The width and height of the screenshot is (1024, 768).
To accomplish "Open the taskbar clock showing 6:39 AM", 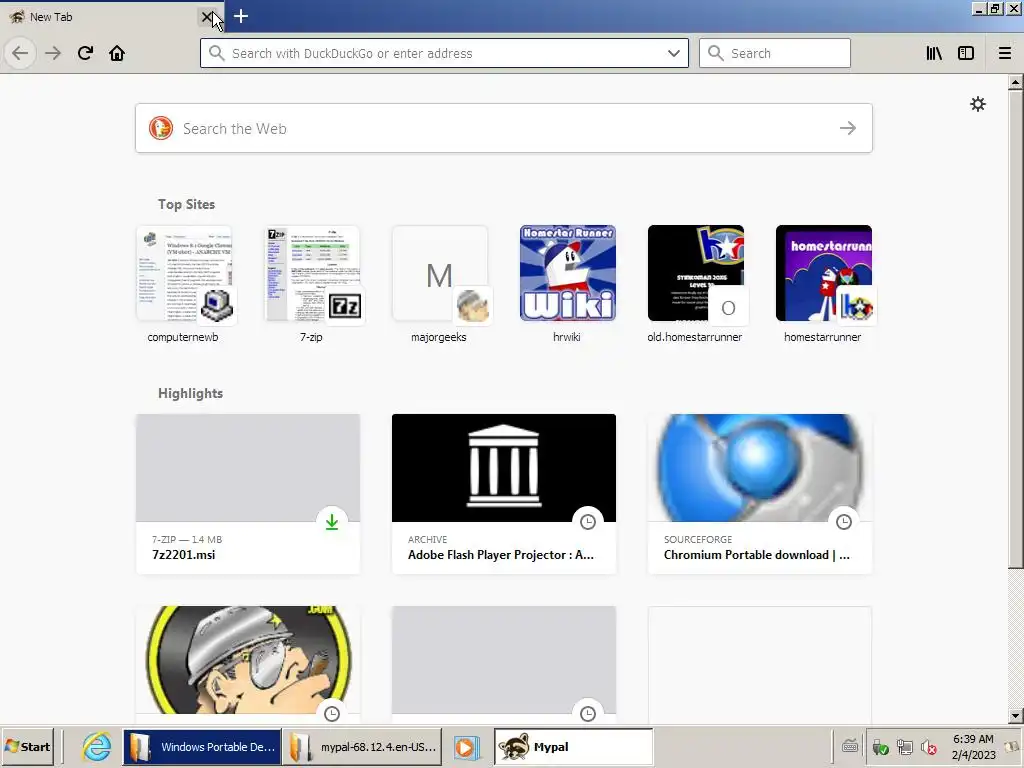I will coord(973,746).
